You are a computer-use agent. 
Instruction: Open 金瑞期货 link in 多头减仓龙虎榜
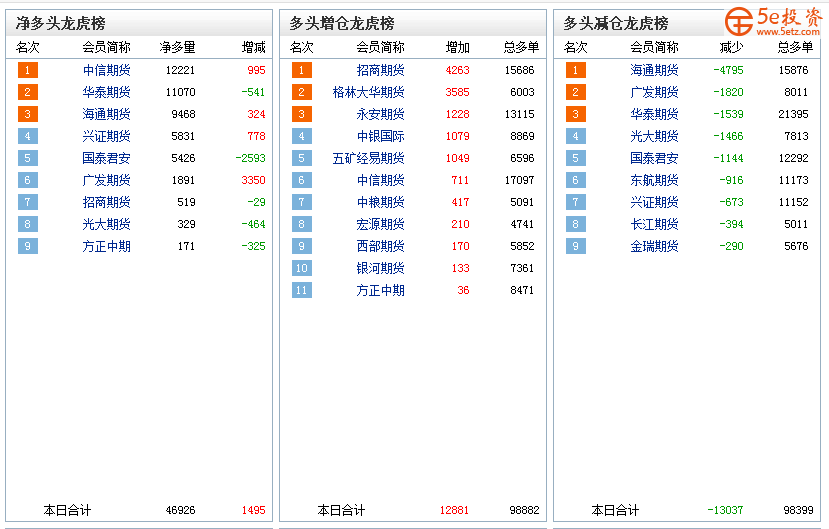(655, 246)
